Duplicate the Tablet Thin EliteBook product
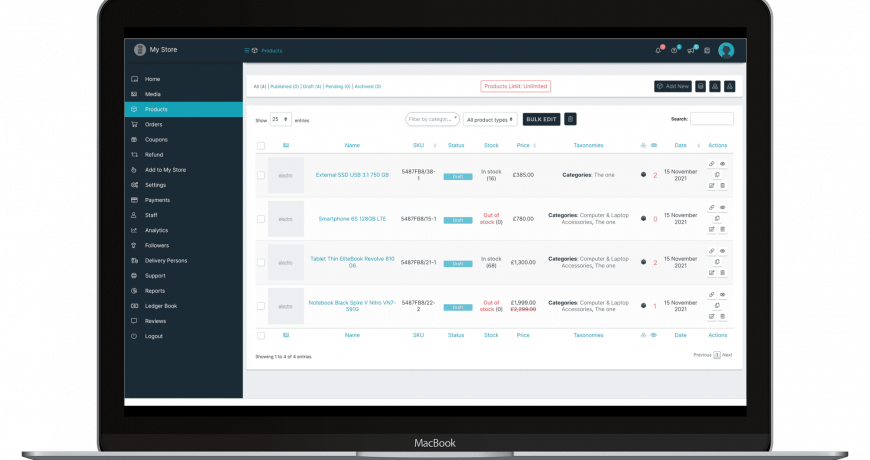Image resolution: width=870 pixels, height=460 pixels. [x=717, y=262]
